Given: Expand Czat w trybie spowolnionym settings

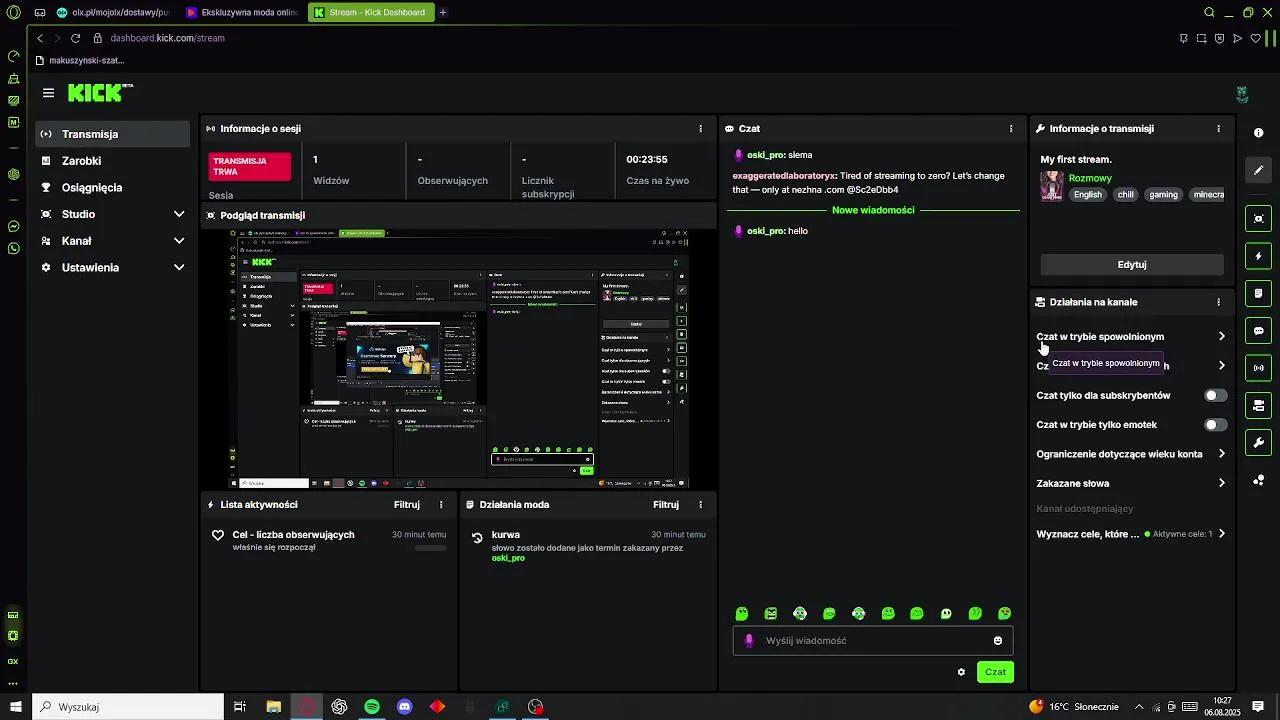Looking at the screenshot, I should click(1131, 337).
